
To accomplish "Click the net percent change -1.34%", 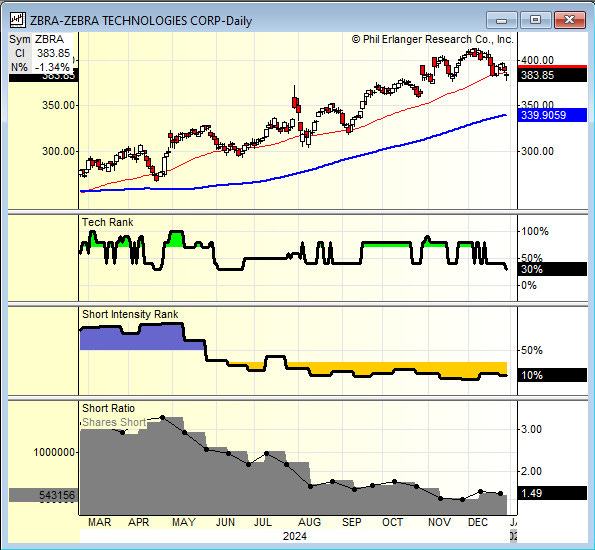I will [x=52, y=67].
